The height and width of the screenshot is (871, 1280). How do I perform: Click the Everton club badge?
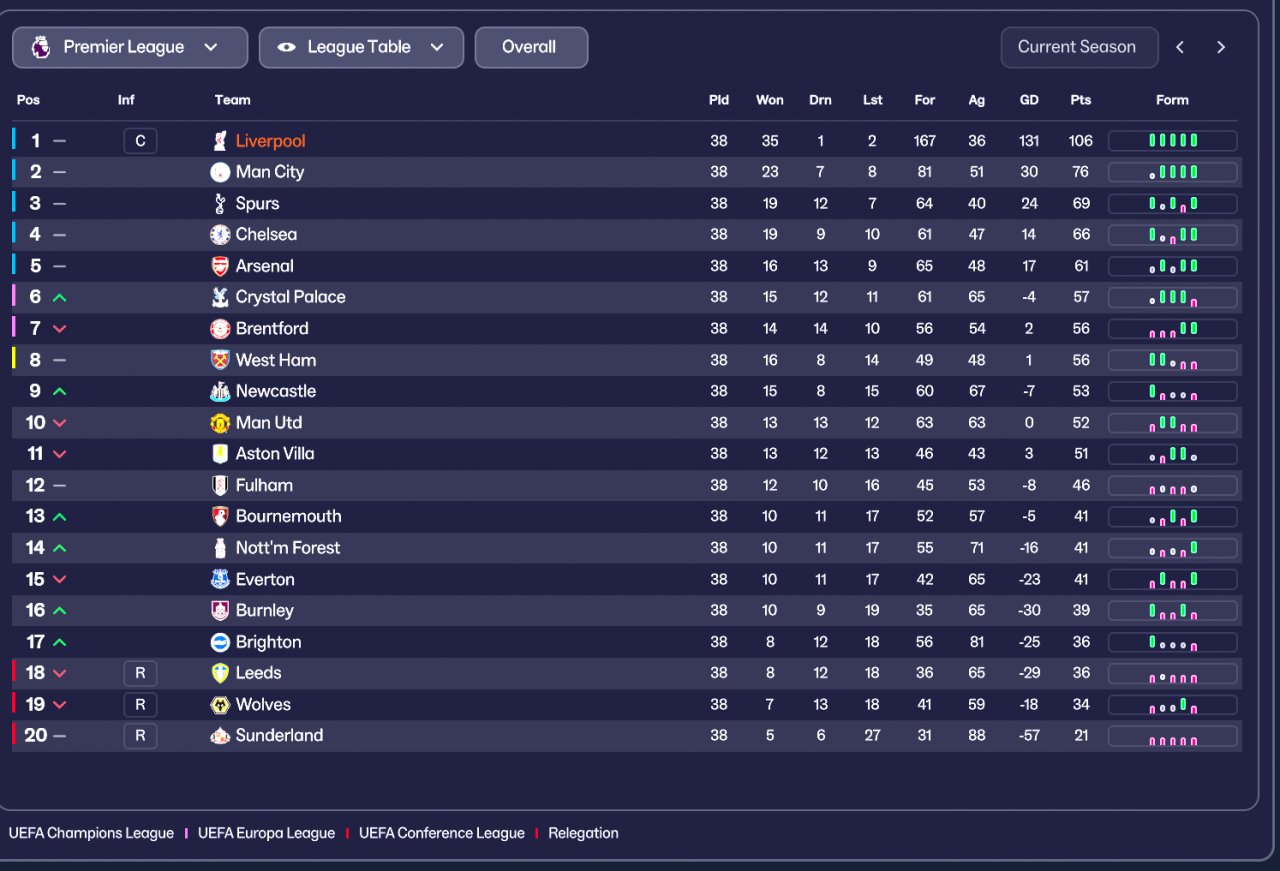tap(220, 579)
